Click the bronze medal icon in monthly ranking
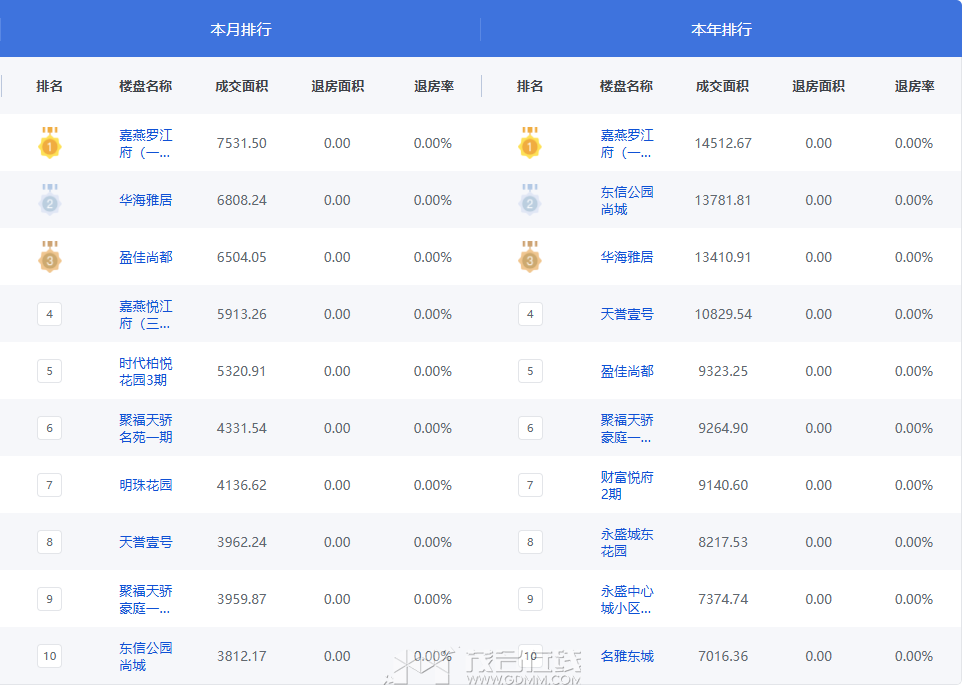The width and height of the screenshot is (962, 690). click(x=50, y=257)
